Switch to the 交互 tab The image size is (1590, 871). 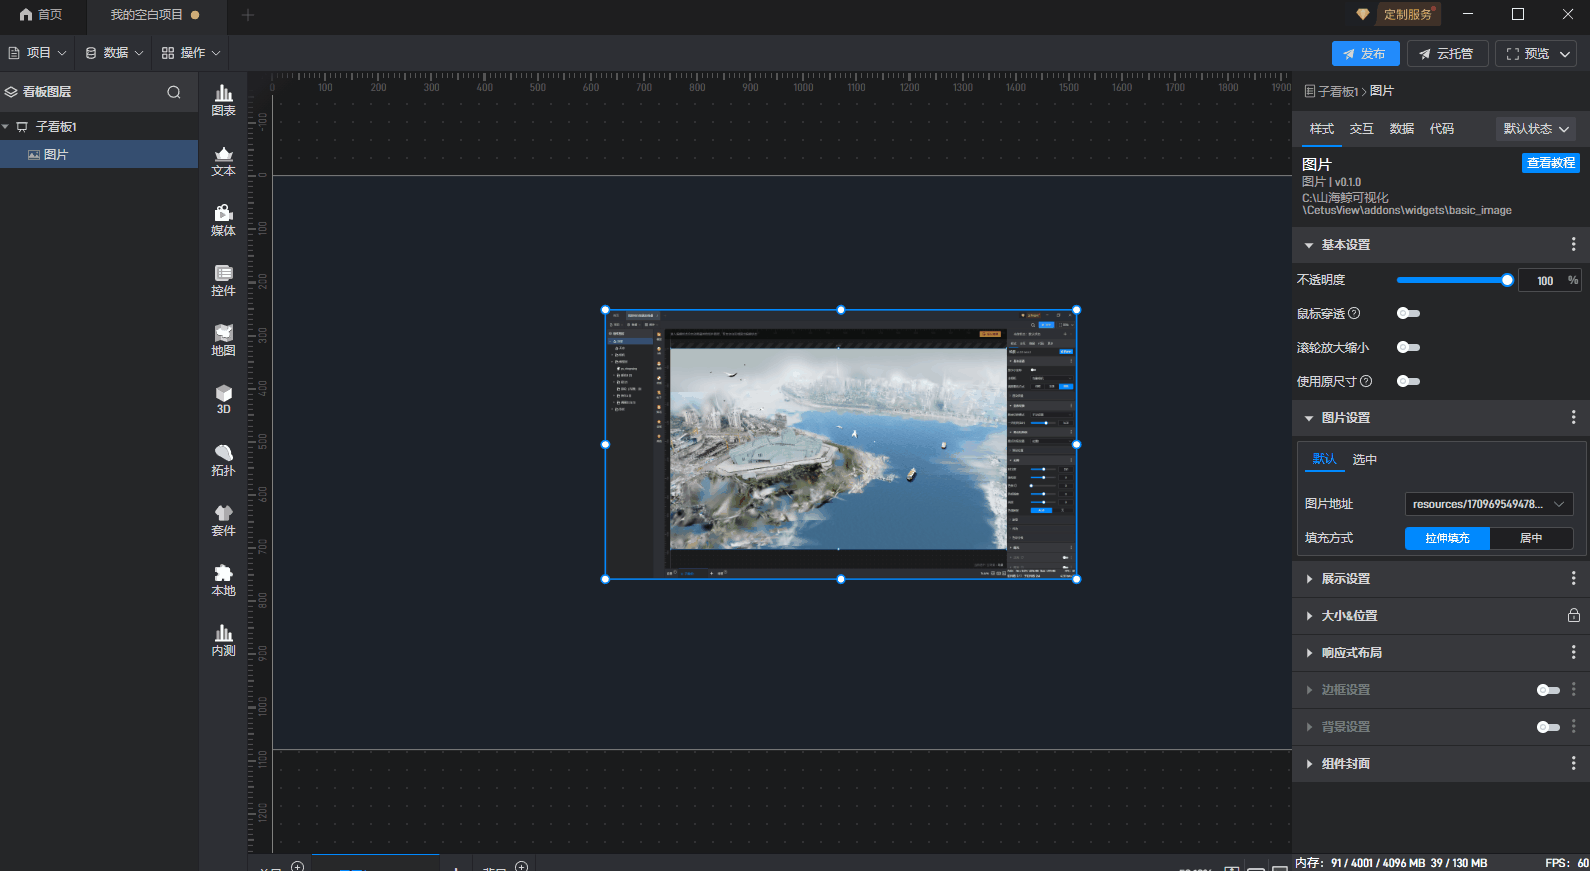point(1361,129)
